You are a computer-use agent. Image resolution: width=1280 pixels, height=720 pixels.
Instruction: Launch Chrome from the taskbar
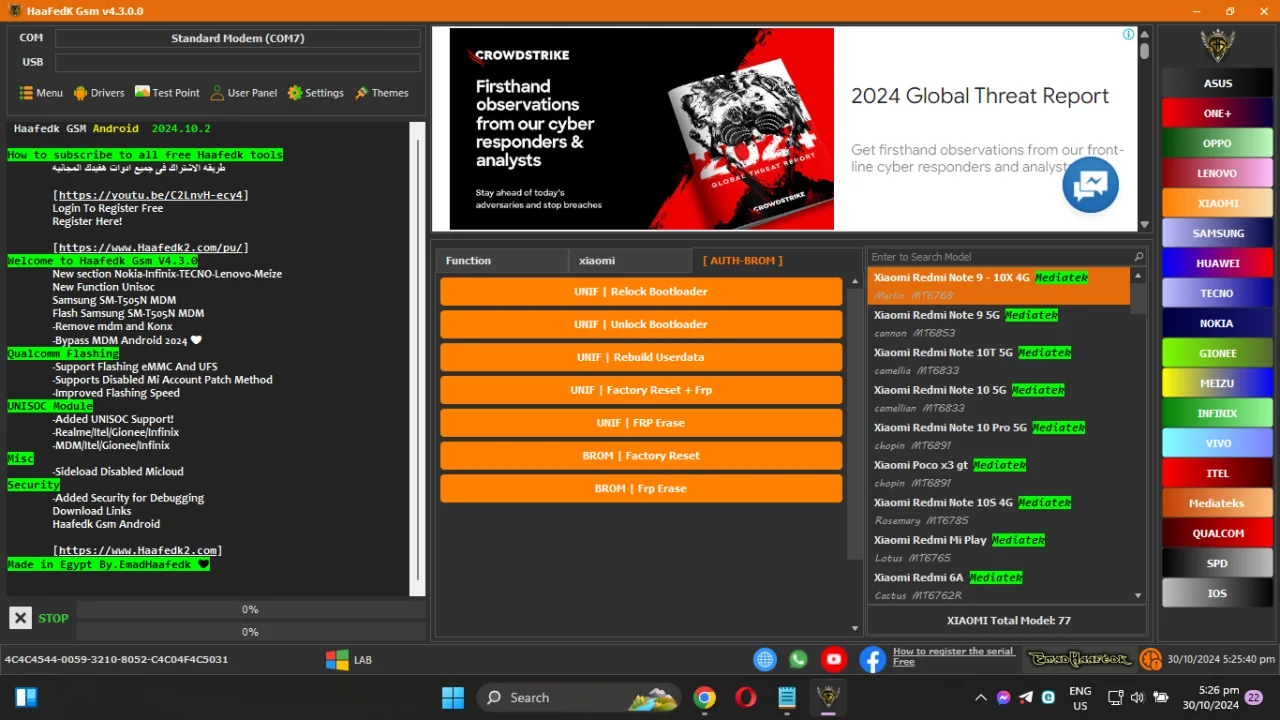(705, 697)
